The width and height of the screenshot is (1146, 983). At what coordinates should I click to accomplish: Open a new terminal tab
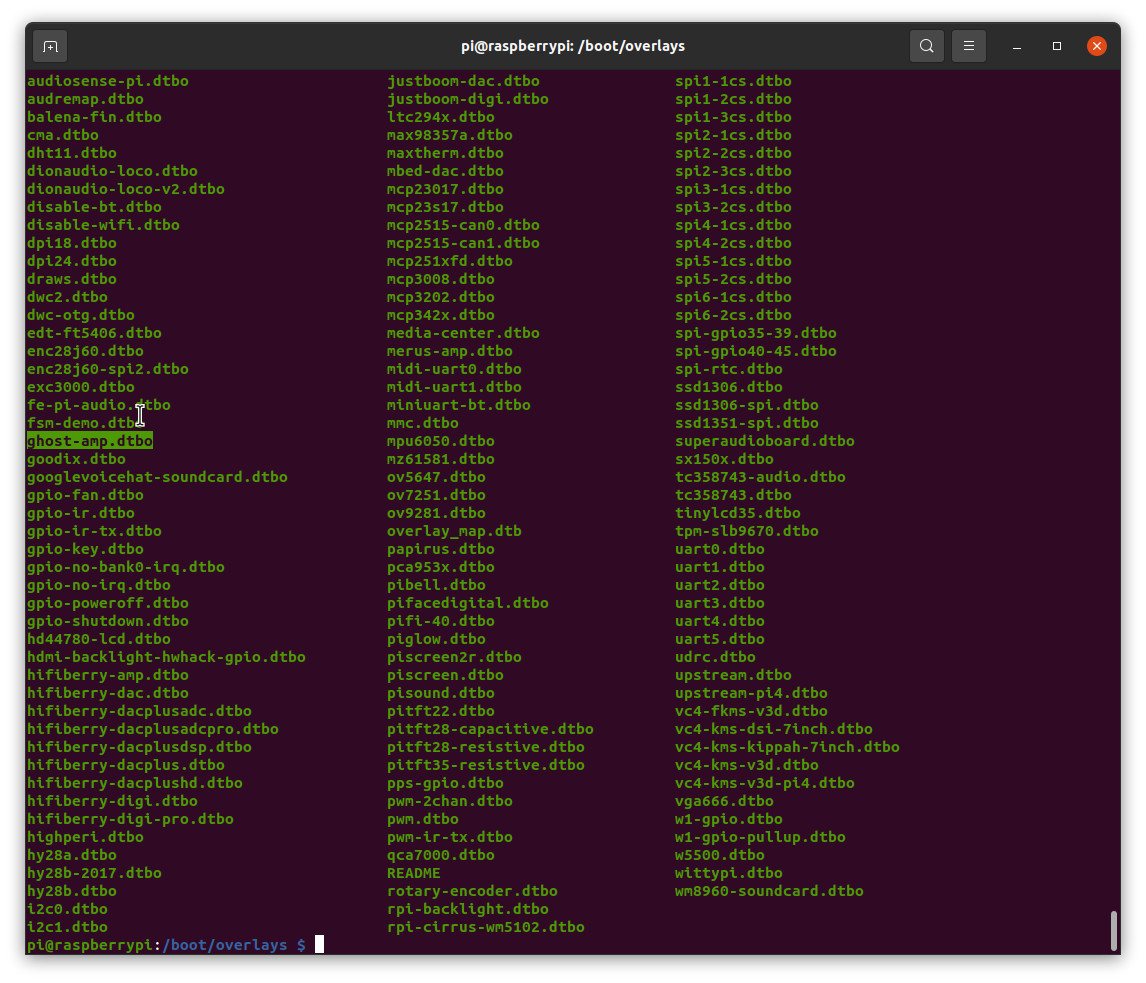pyautogui.click(x=50, y=46)
